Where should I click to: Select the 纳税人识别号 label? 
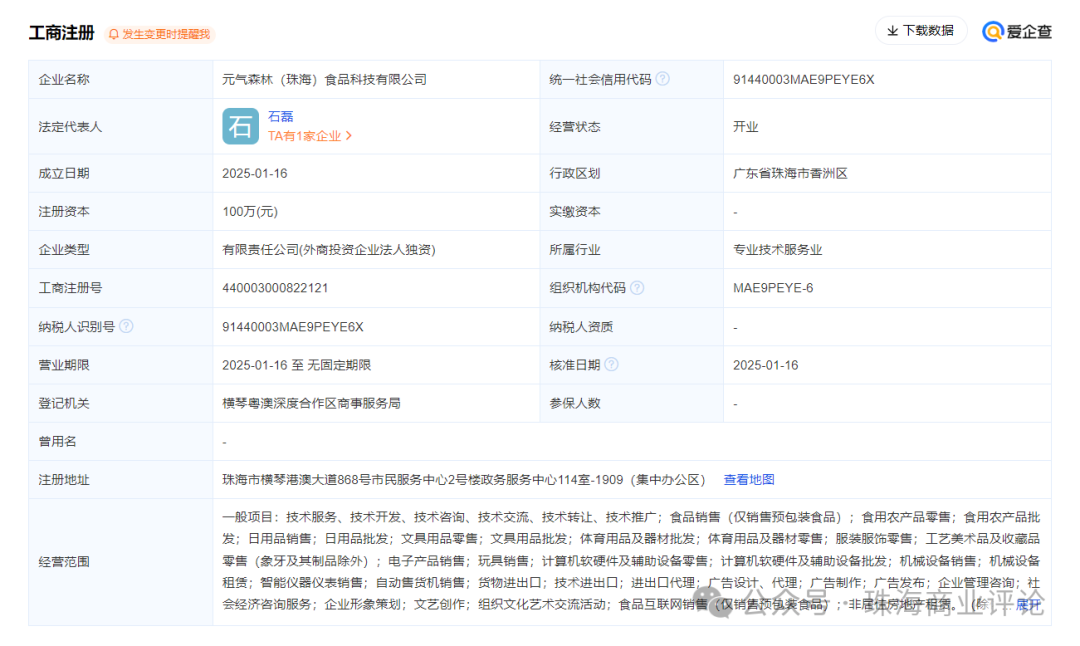coord(76,326)
